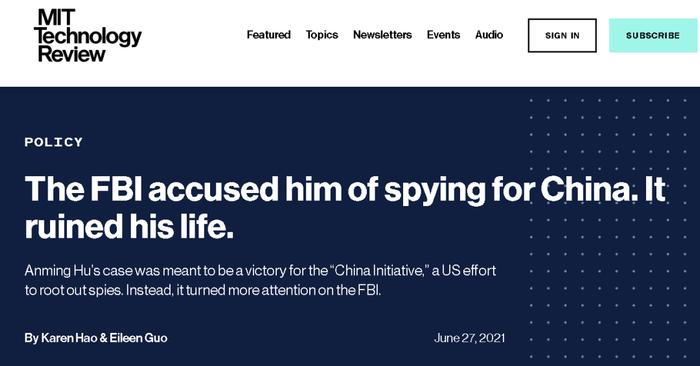Screen dimensions: 700x366
Task: Open the Policy category label
Action: (x=54, y=142)
